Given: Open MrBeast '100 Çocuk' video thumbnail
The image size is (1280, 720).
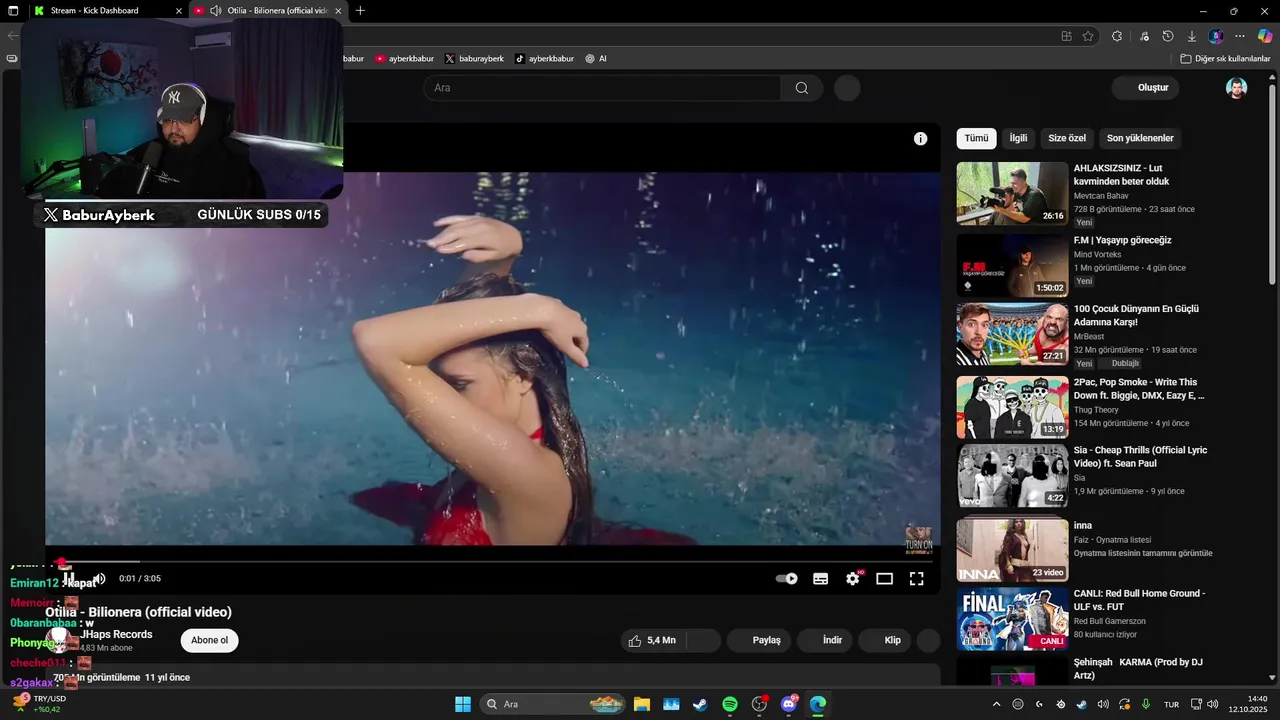Looking at the screenshot, I should pyautogui.click(x=1012, y=334).
